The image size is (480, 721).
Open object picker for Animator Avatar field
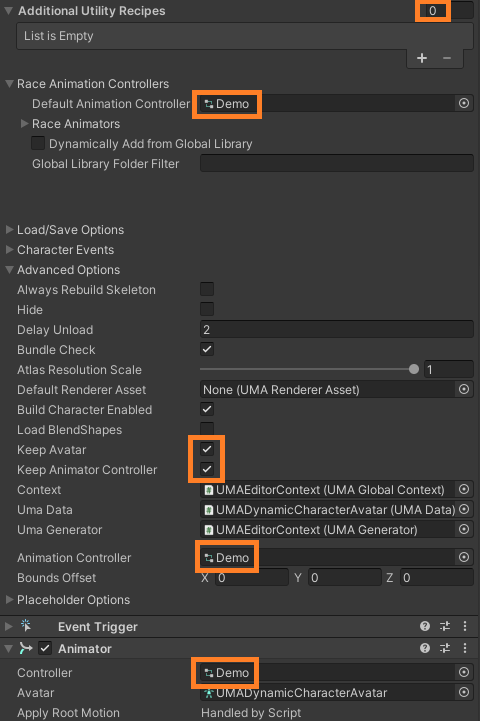click(x=464, y=692)
